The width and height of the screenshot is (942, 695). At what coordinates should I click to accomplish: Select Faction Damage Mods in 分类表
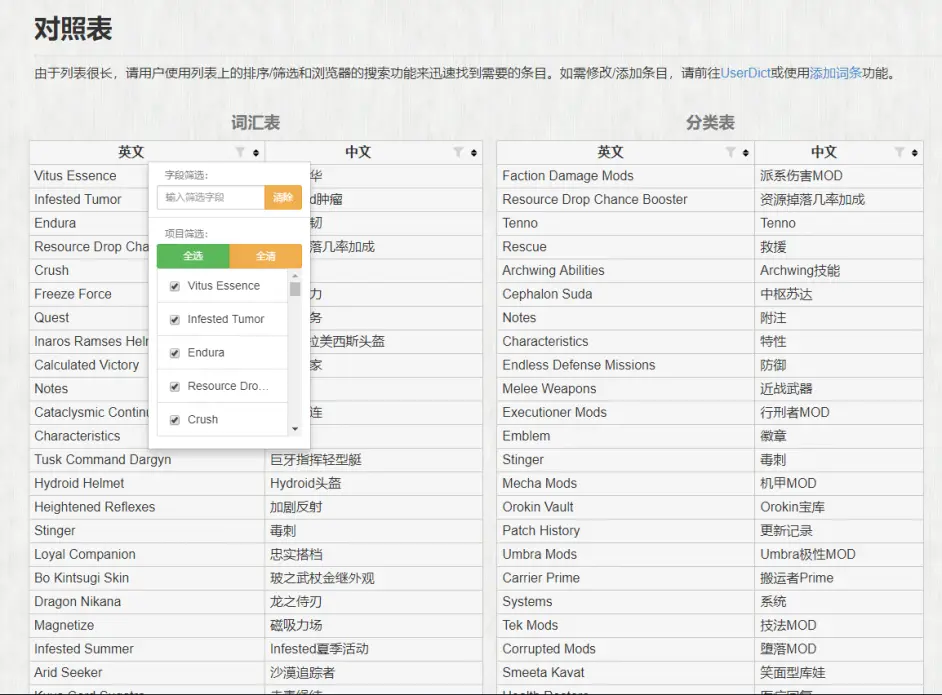coord(625,176)
